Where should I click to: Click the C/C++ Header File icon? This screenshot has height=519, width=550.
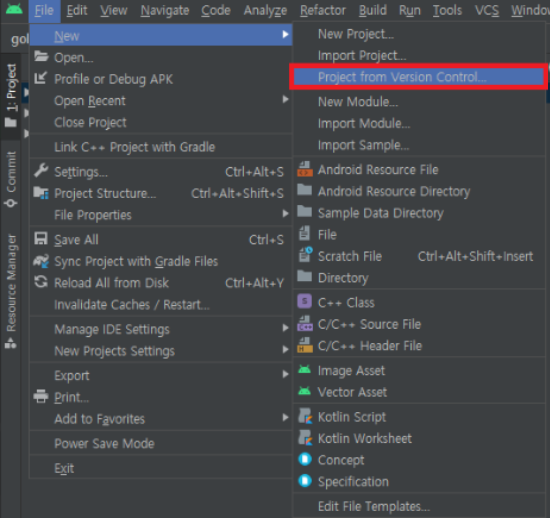click(x=304, y=345)
